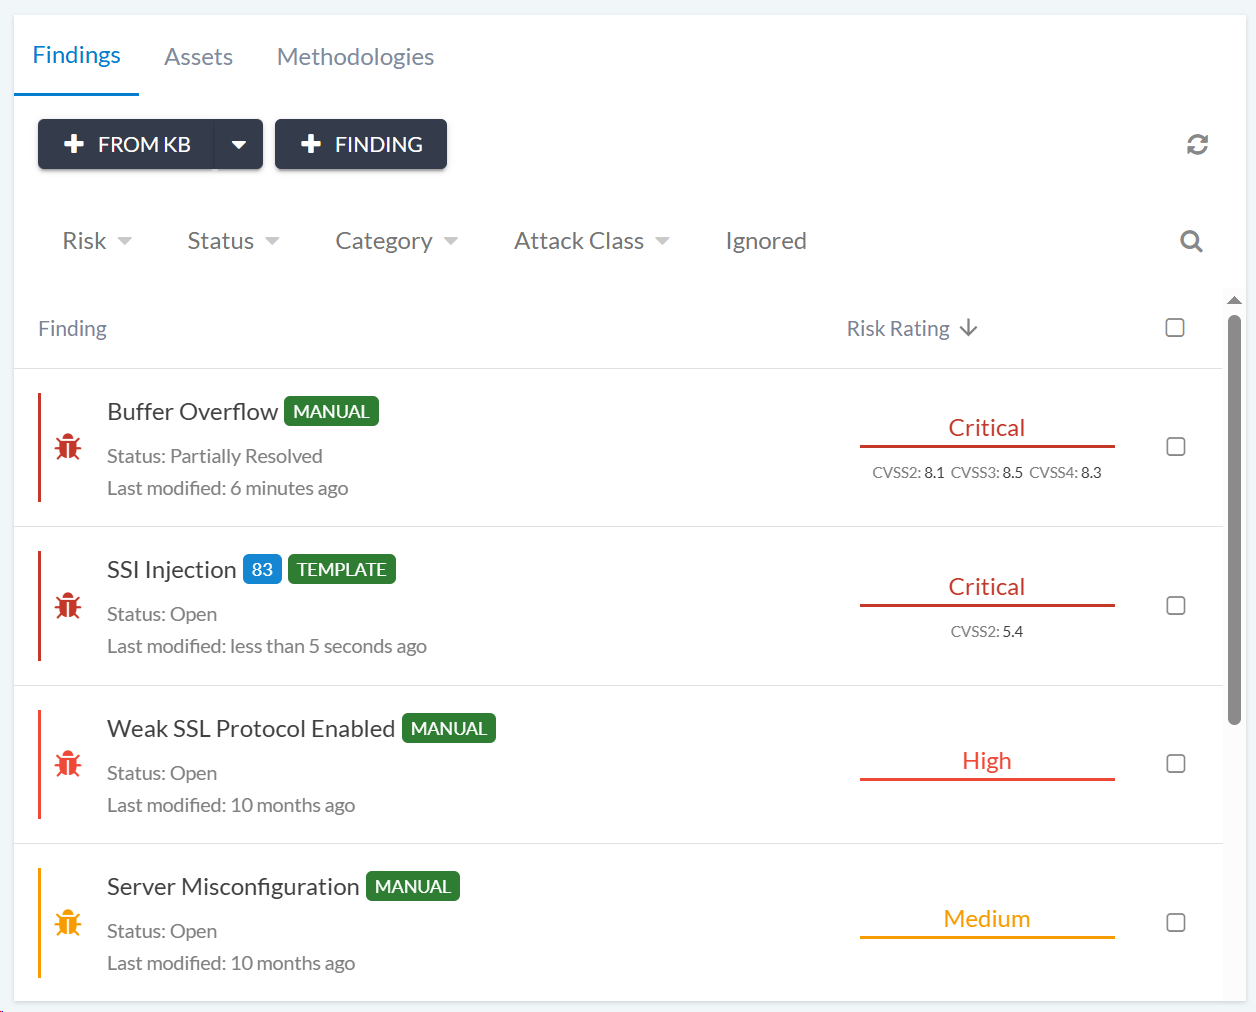Toggle the Ignored filter
Image resolution: width=1256 pixels, height=1012 pixels.
point(765,241)
